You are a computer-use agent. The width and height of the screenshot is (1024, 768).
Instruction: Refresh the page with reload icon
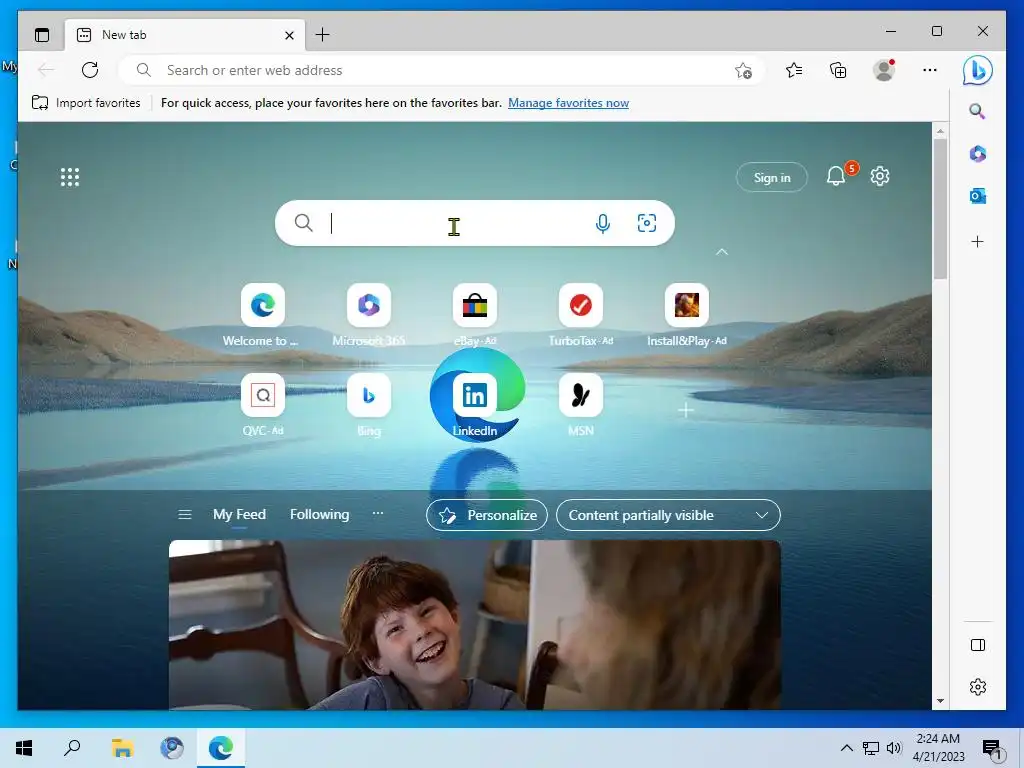(90, 70)
